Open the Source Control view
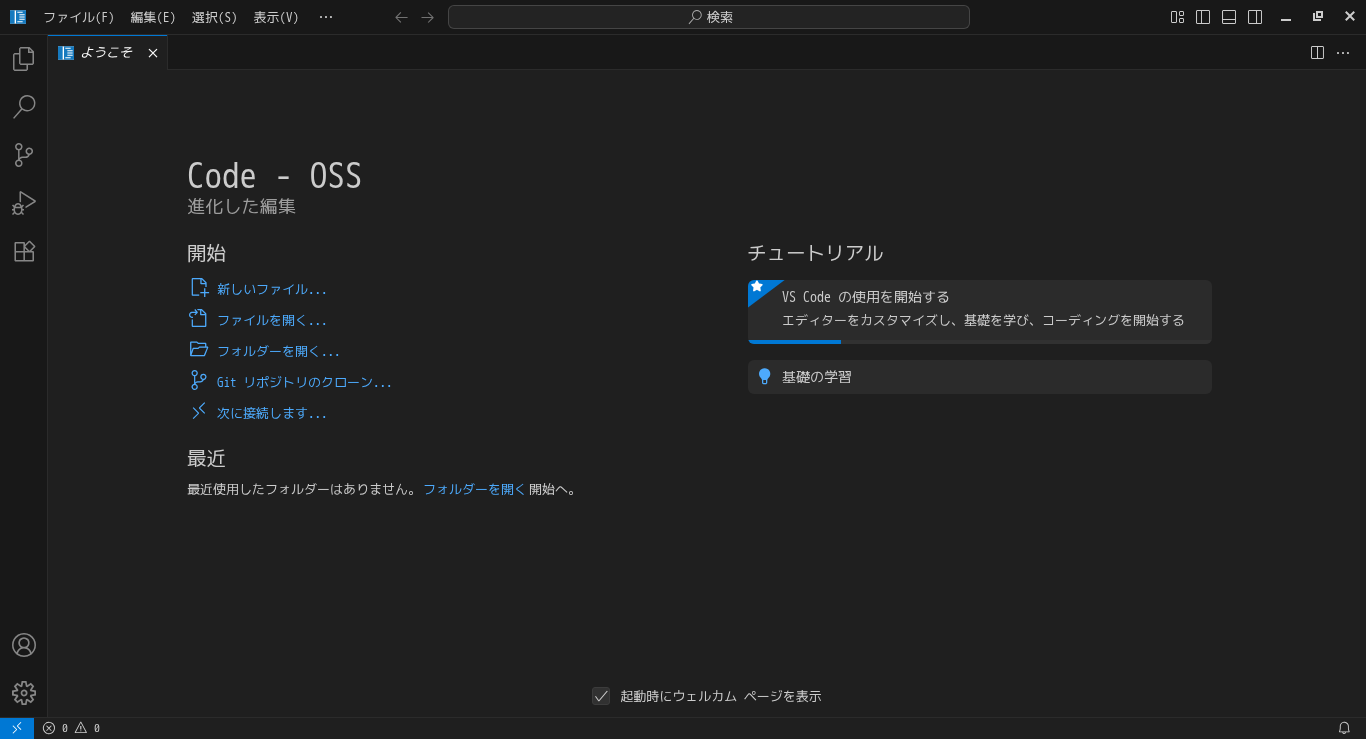The height and width of the screenshot is (739, 1366). pyautogui.click(x=24, y=155)
